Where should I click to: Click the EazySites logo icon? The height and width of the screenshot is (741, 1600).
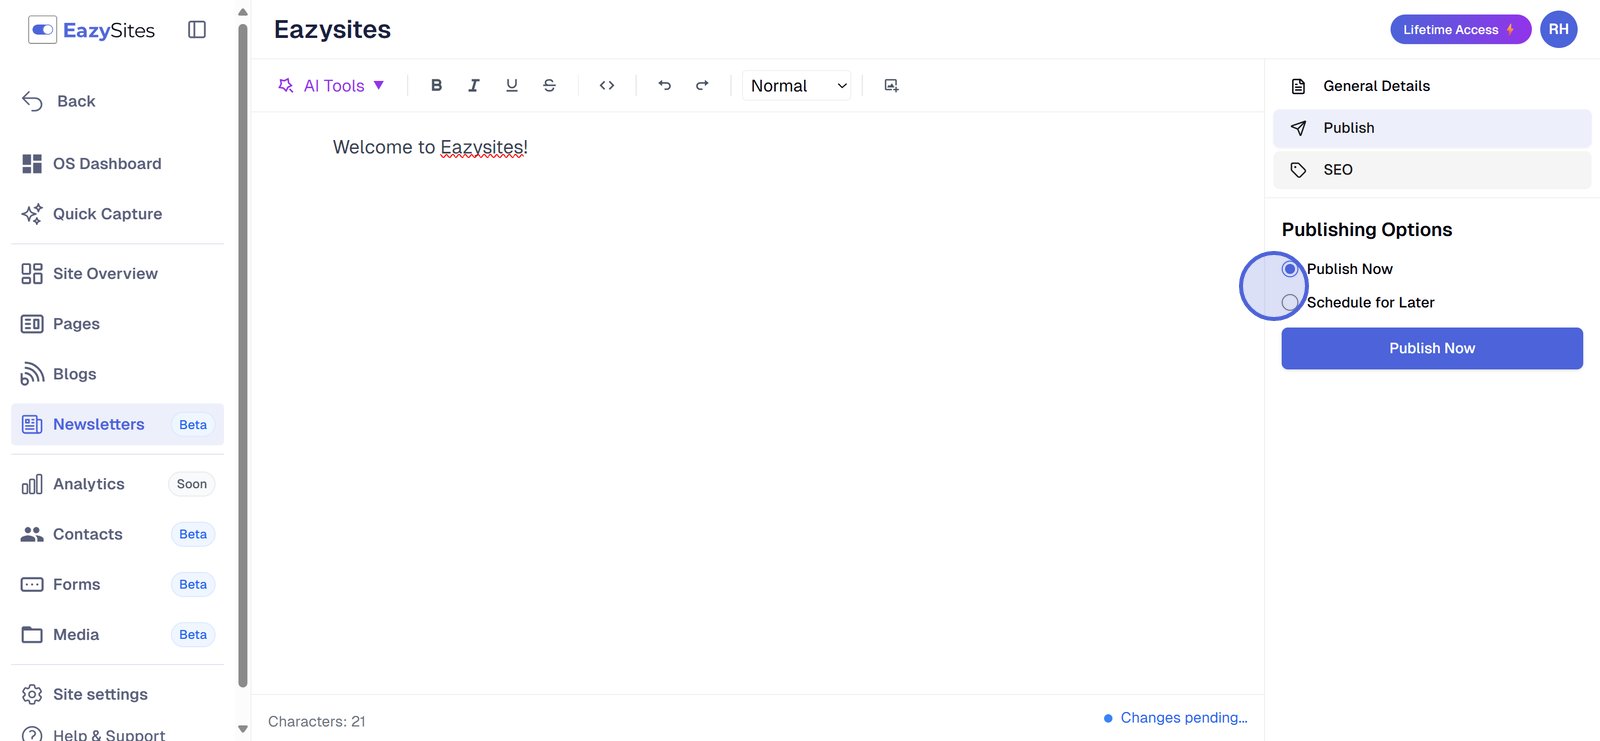pyautogui.click(x=42, y=30)
